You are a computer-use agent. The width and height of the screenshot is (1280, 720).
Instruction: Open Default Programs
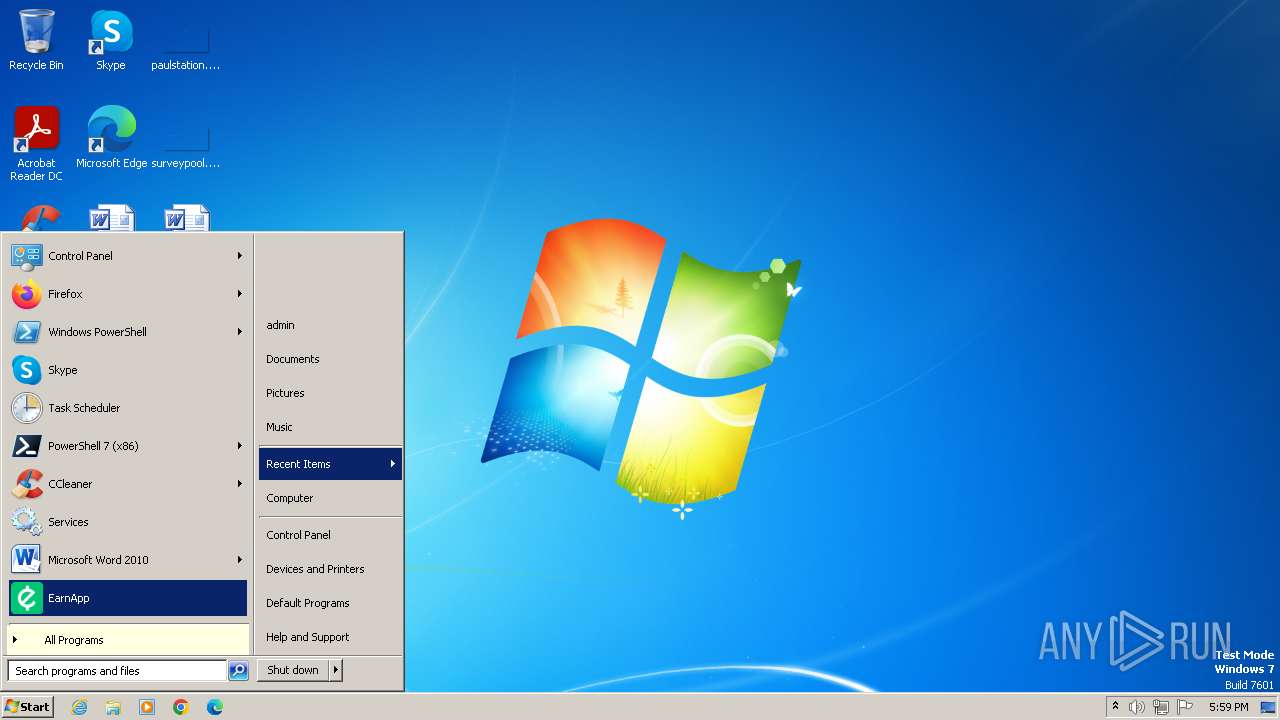coord(330,603)
